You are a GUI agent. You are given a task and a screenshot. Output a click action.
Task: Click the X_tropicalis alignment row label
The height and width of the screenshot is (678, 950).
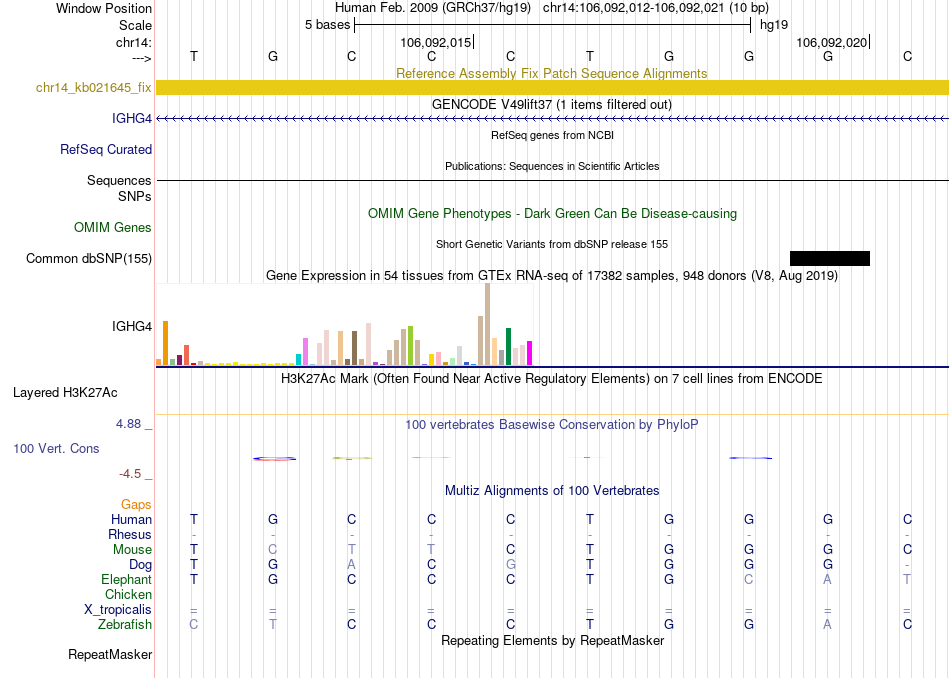click(118, 610)
